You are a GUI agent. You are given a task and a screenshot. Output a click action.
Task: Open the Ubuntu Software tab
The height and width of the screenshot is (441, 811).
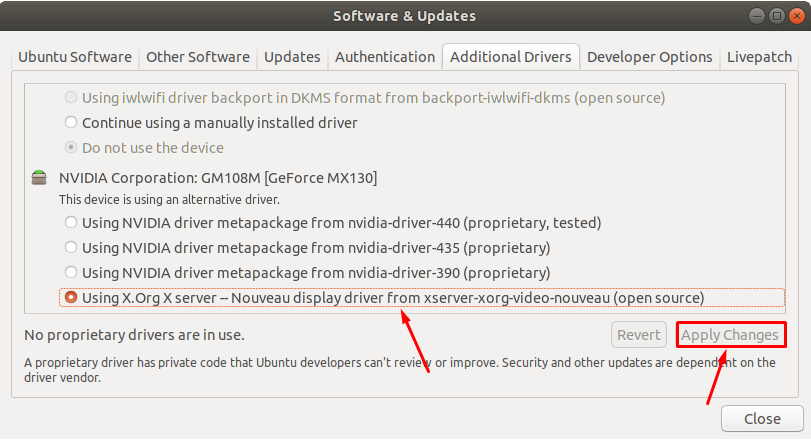[x=75, y=57]
